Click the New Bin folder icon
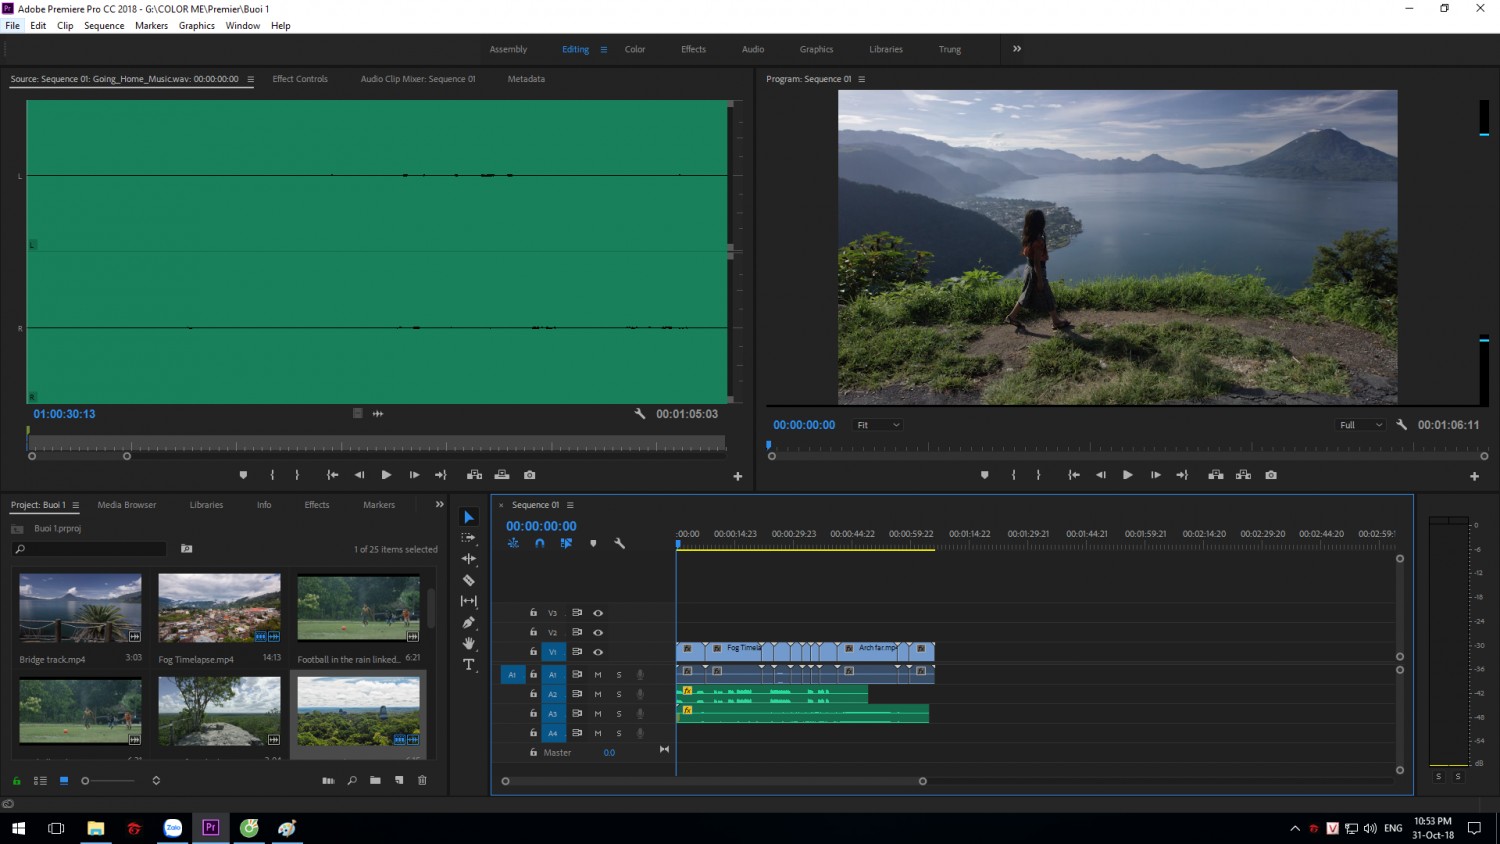The height and width of the screenshot is (844, 1500). pyautogui.click(x=375, y=780)
